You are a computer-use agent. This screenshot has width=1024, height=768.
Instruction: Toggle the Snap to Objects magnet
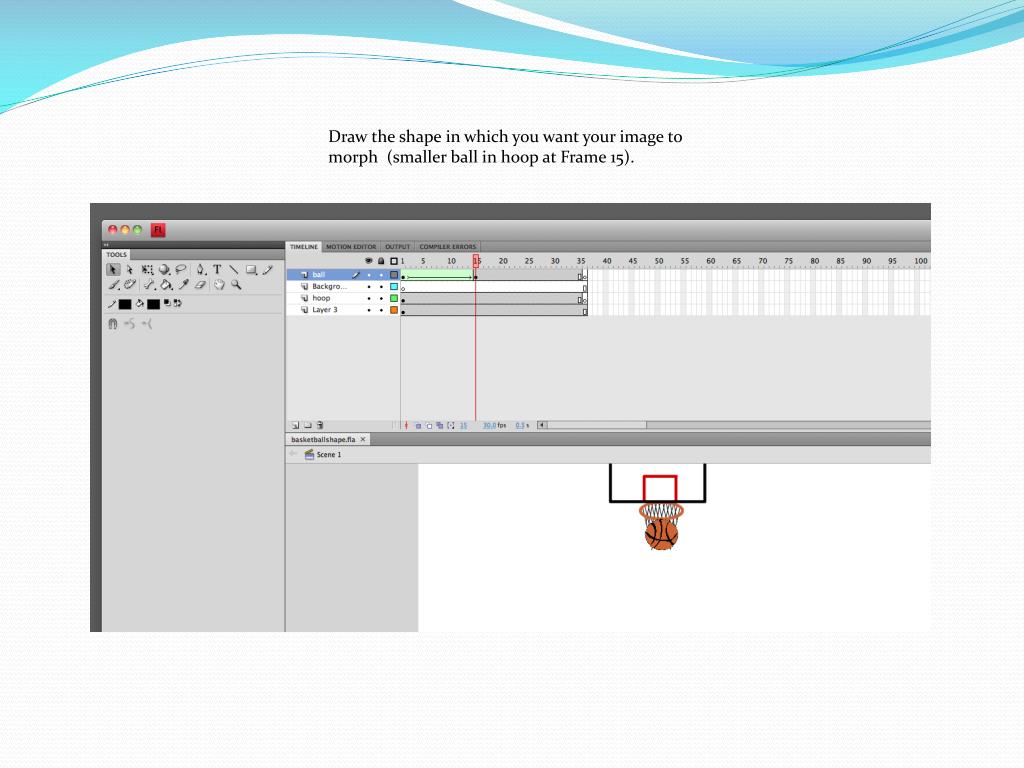coord(112,324)
